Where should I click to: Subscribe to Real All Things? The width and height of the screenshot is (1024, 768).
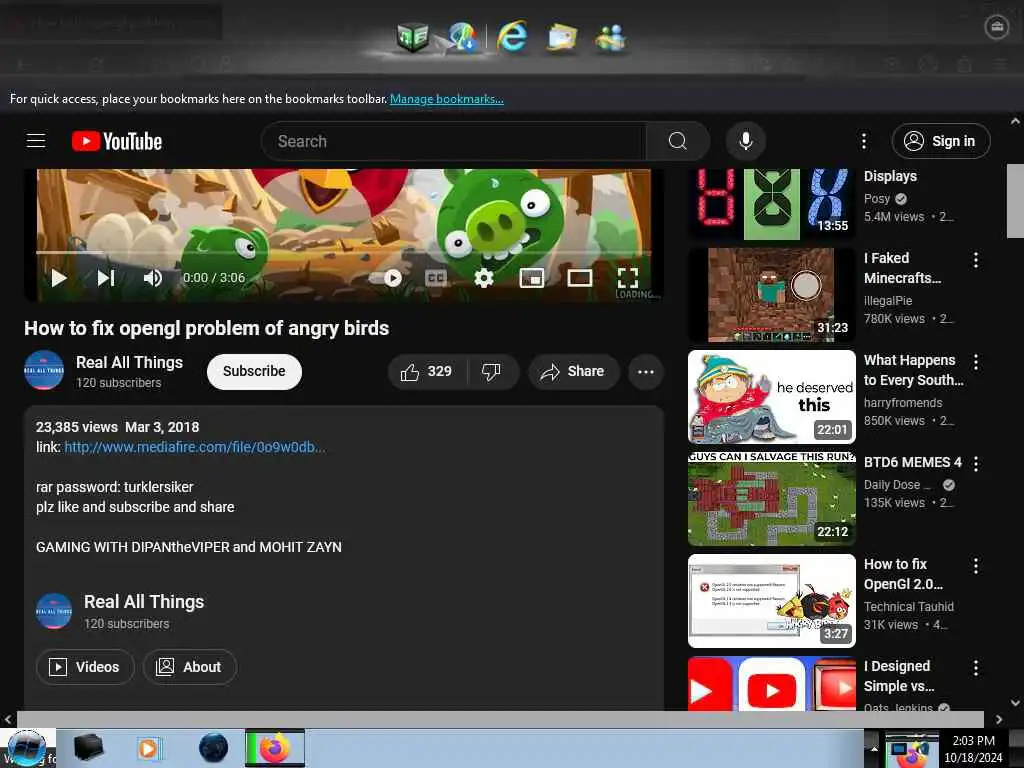(x=254, y=372)
